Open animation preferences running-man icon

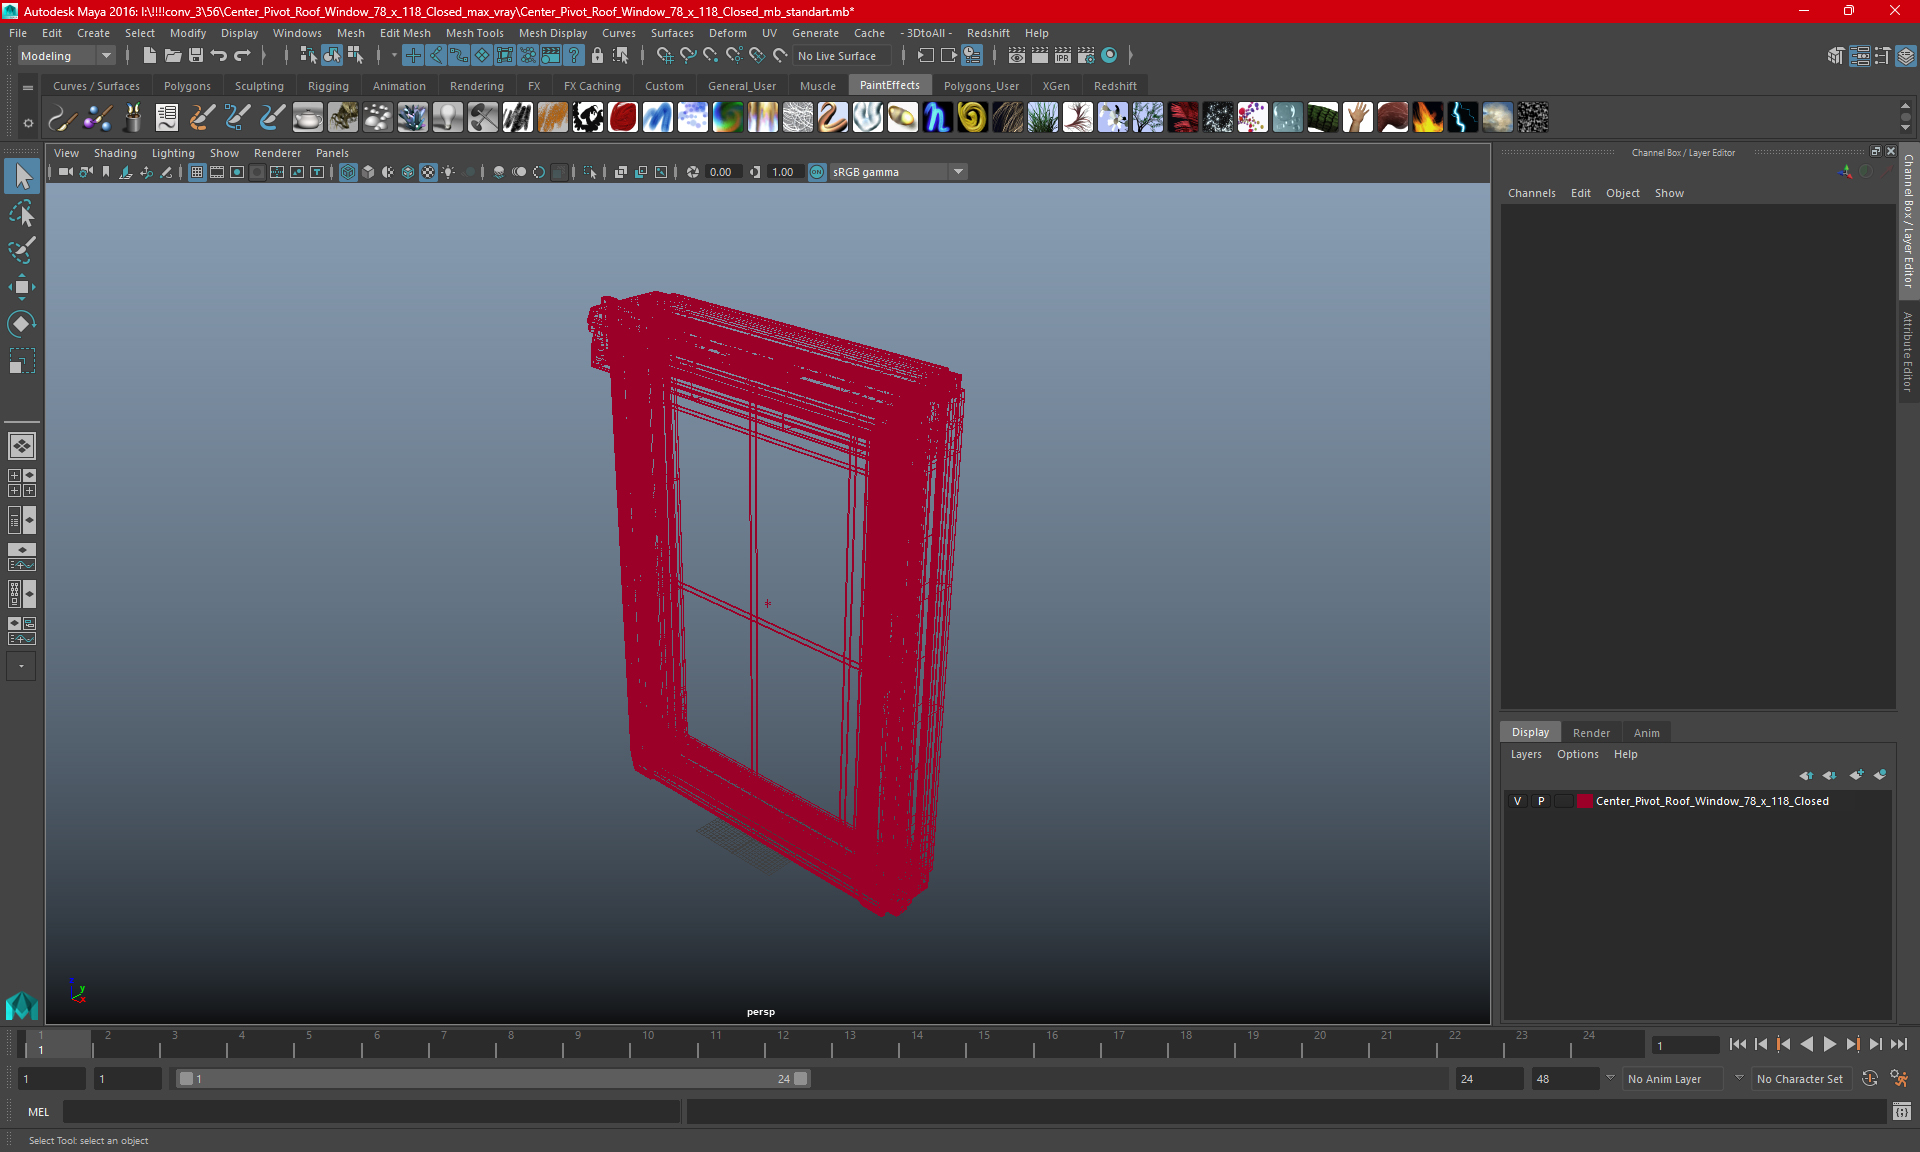click(x=1899, y=1079)
